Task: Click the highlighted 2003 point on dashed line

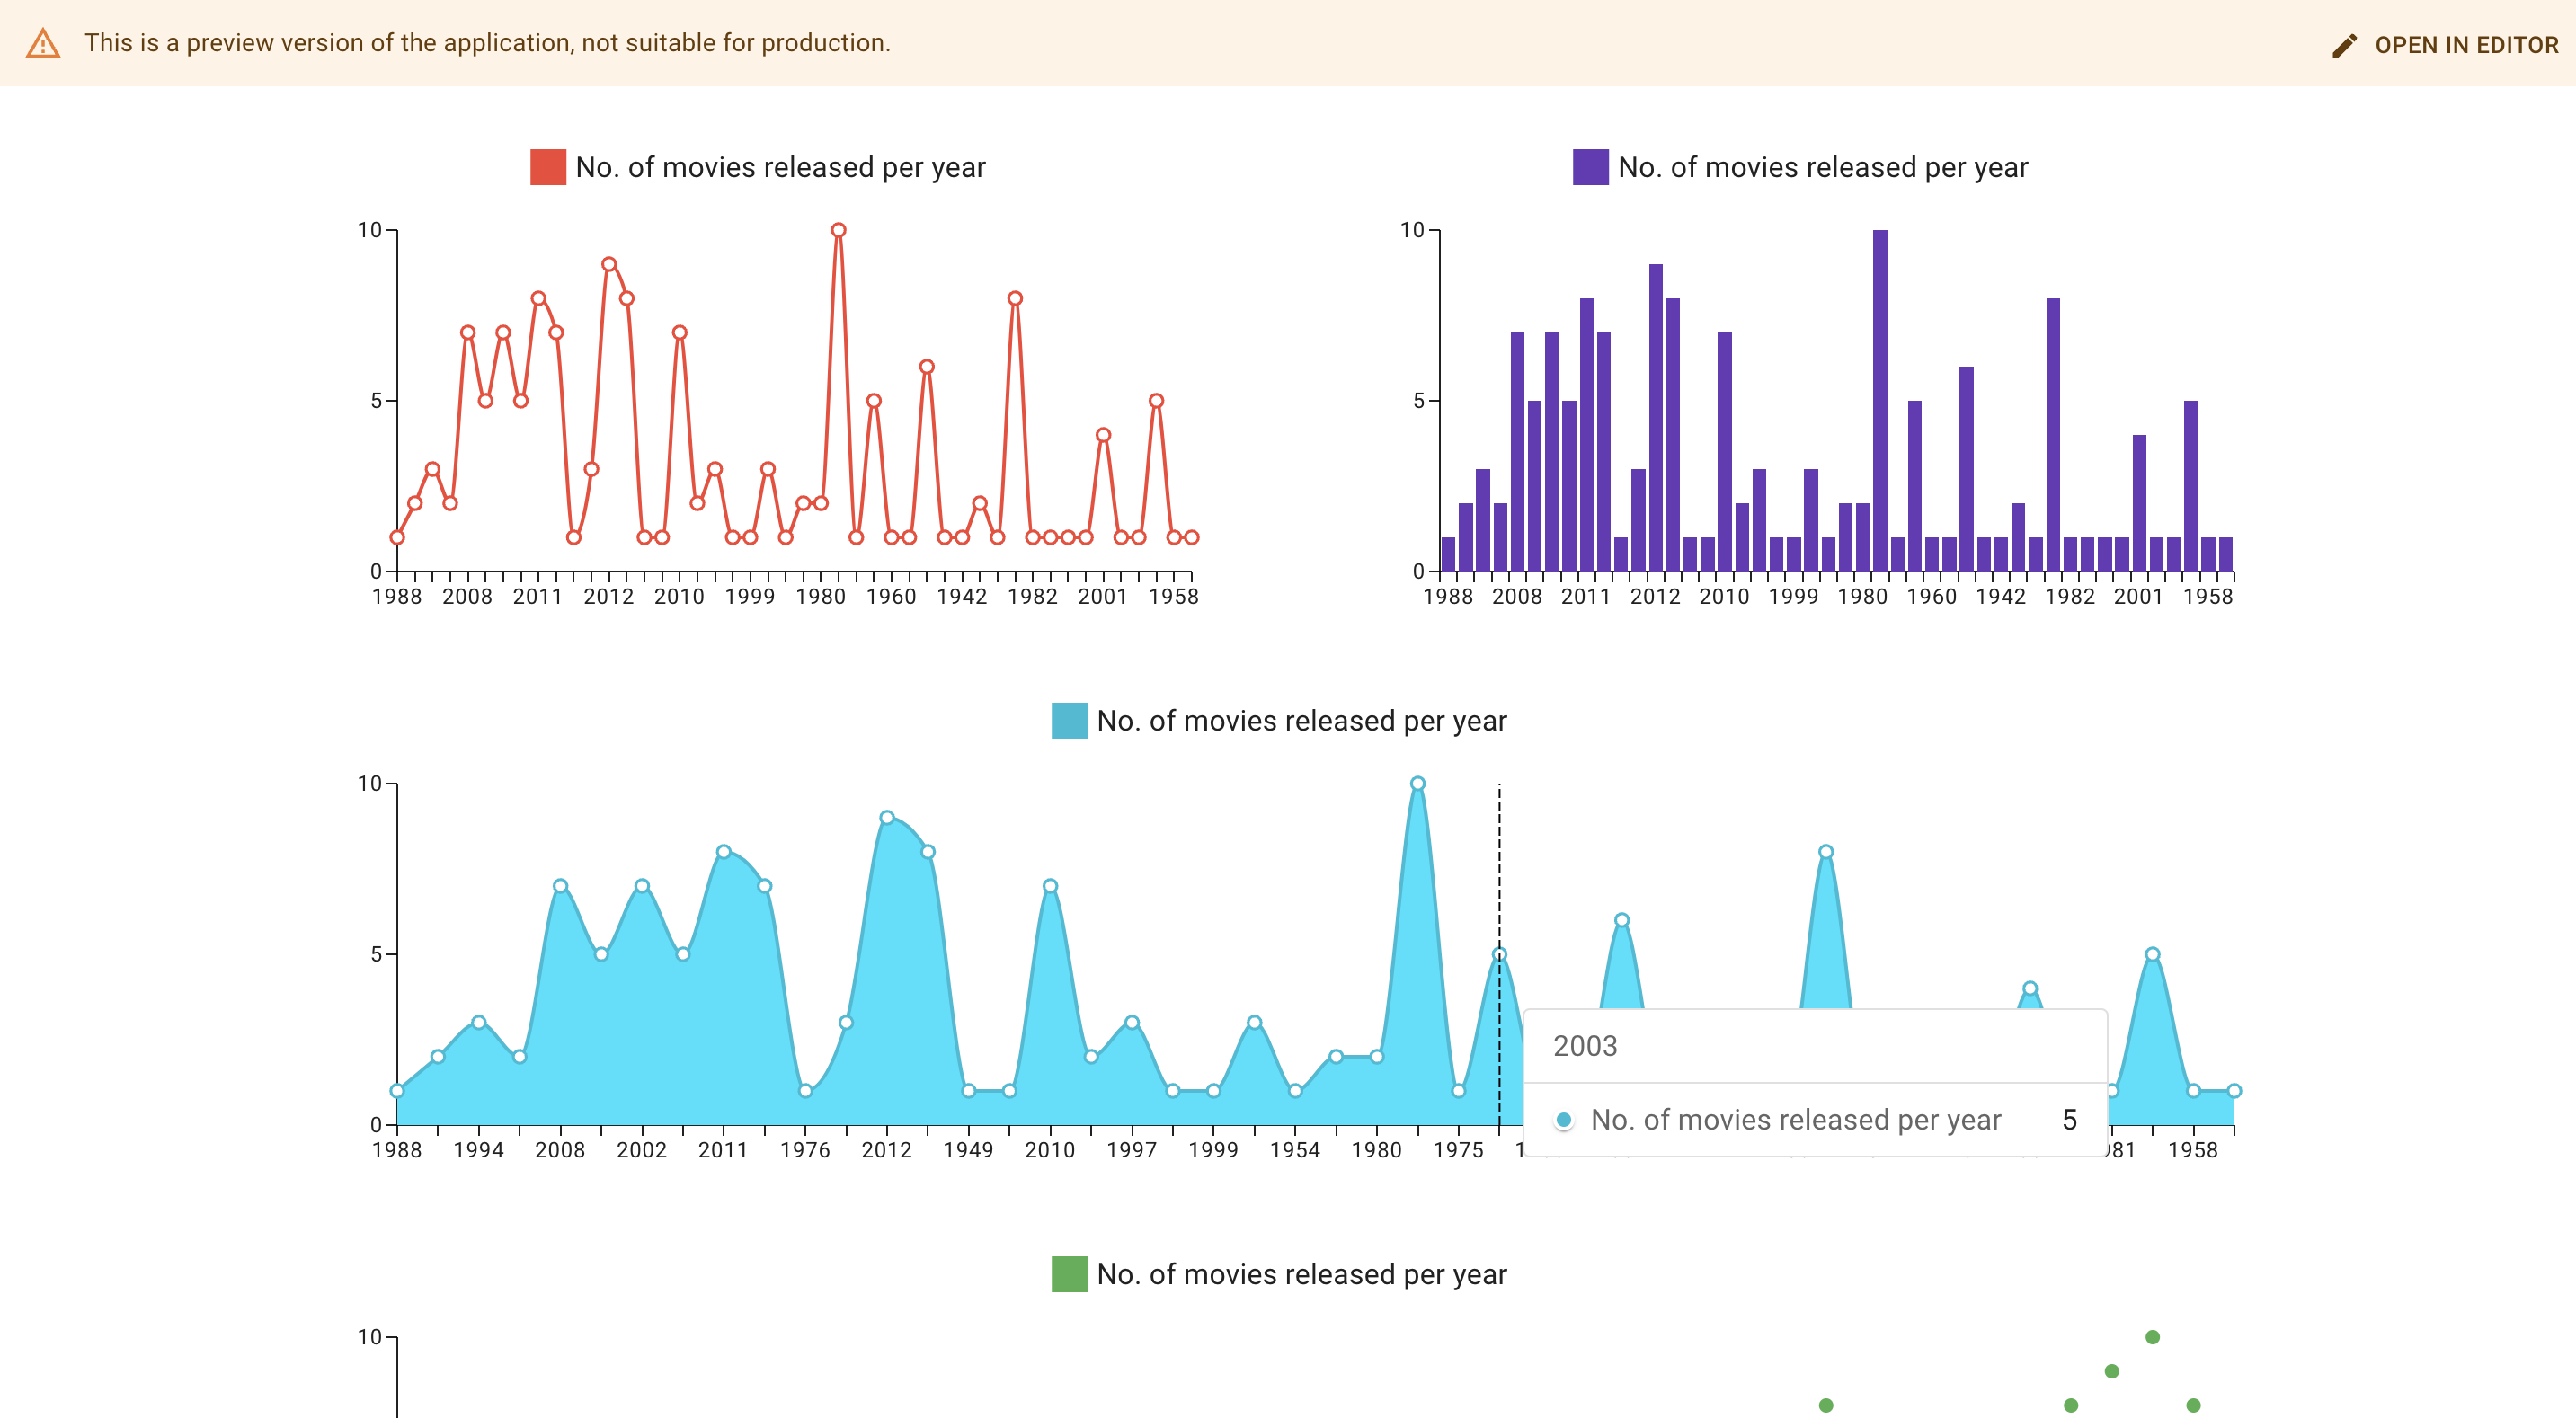Action: [x=1499, y=954]
